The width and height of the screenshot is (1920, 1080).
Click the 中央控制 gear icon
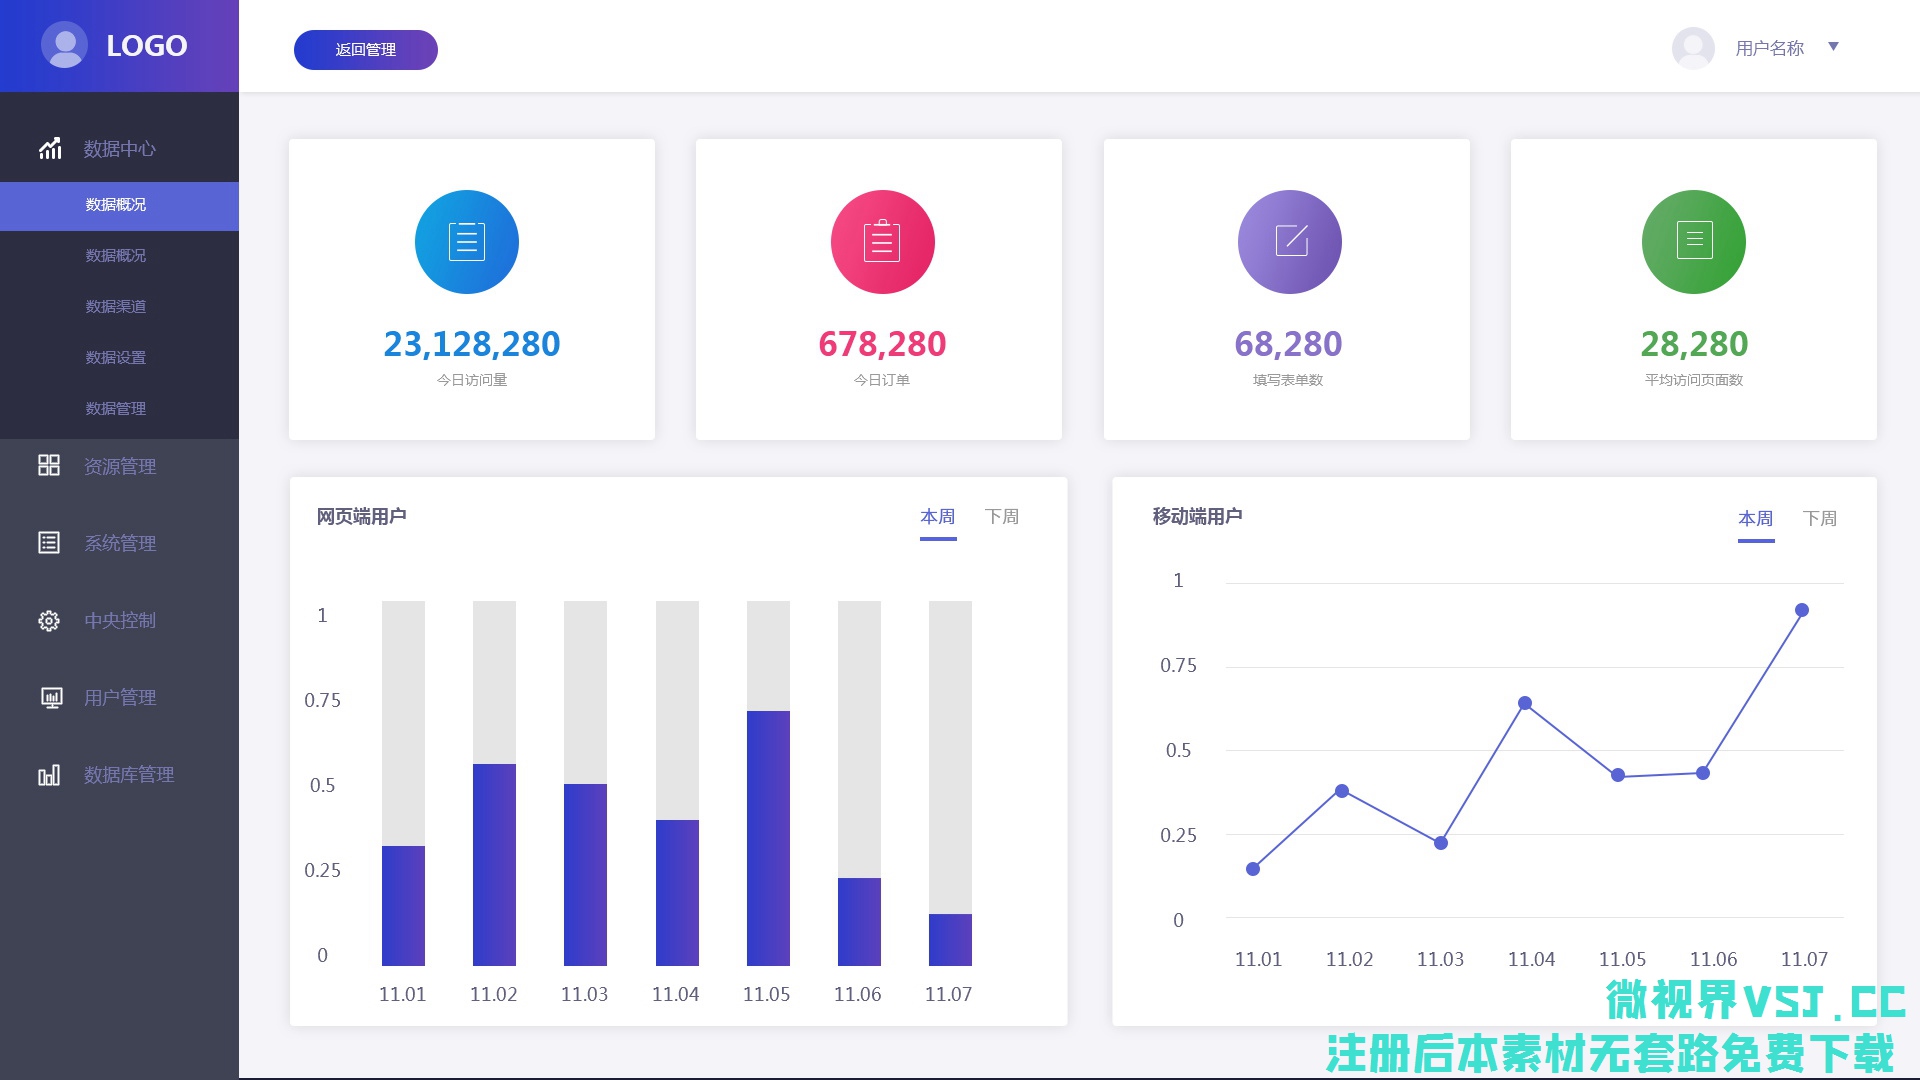pos(49,620)
